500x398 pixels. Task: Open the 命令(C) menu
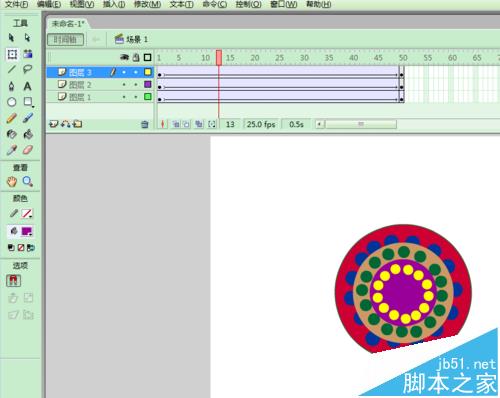coord(215,4)
